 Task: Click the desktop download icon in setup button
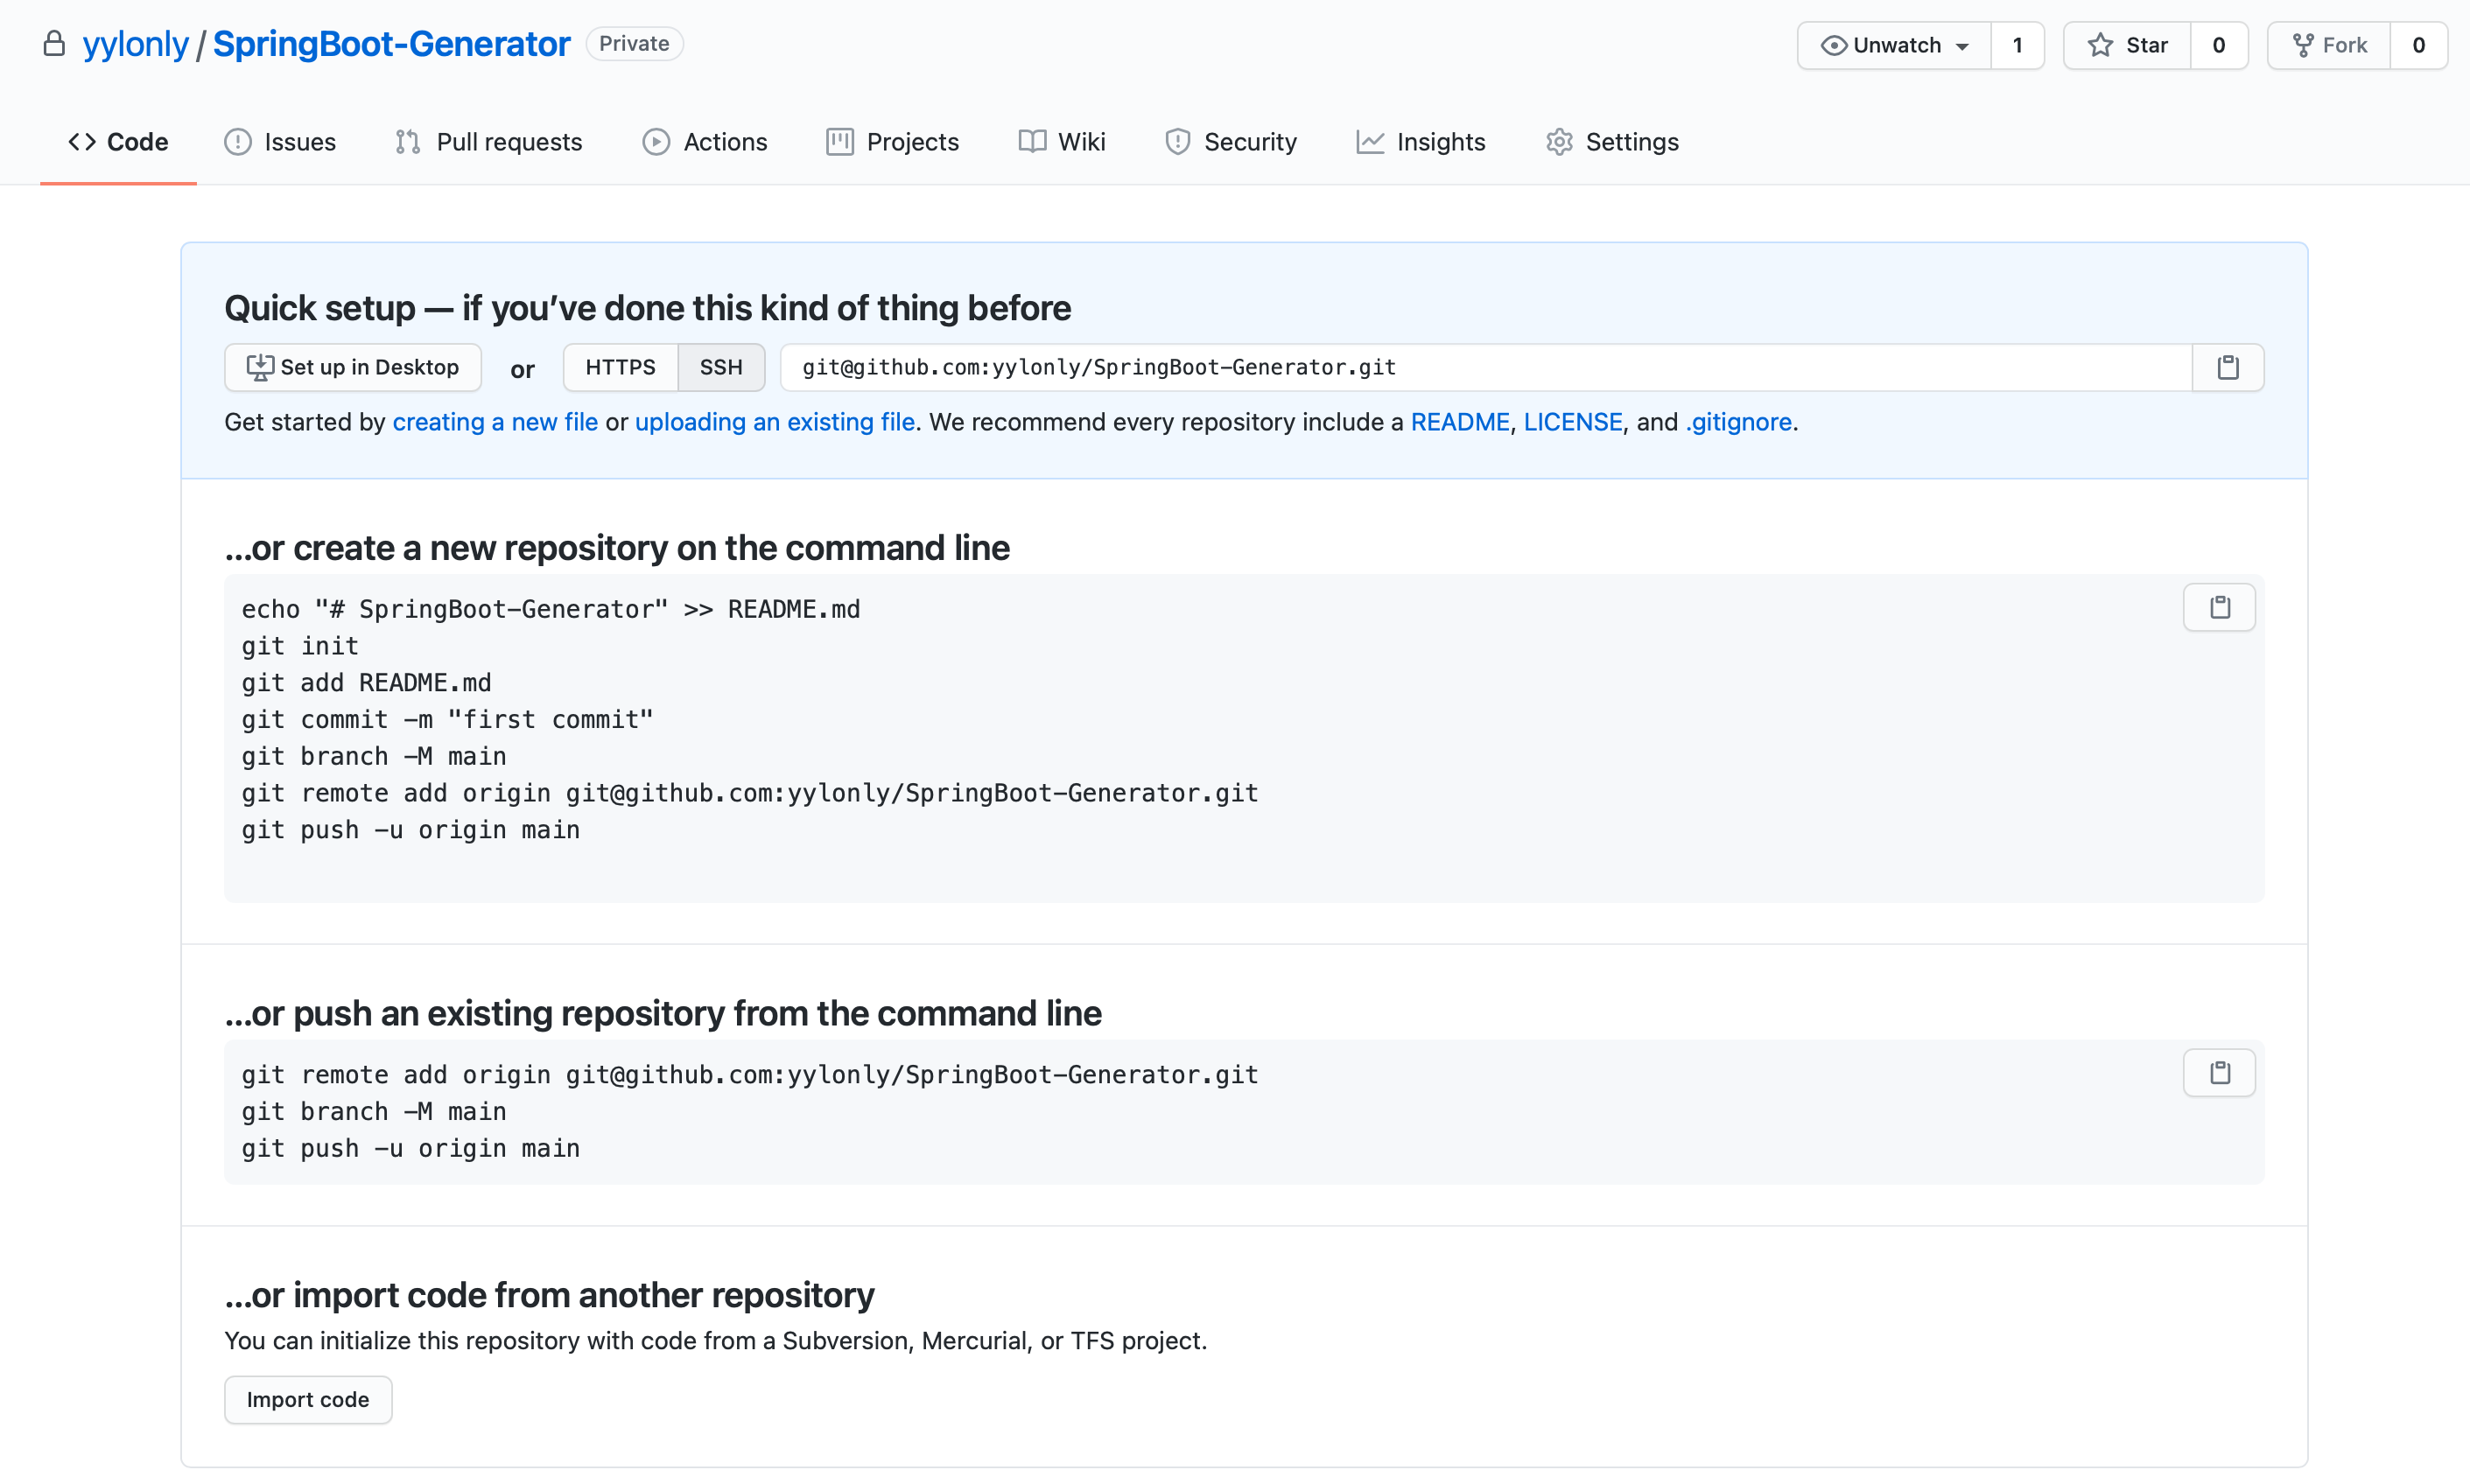[x=260, y=367]
